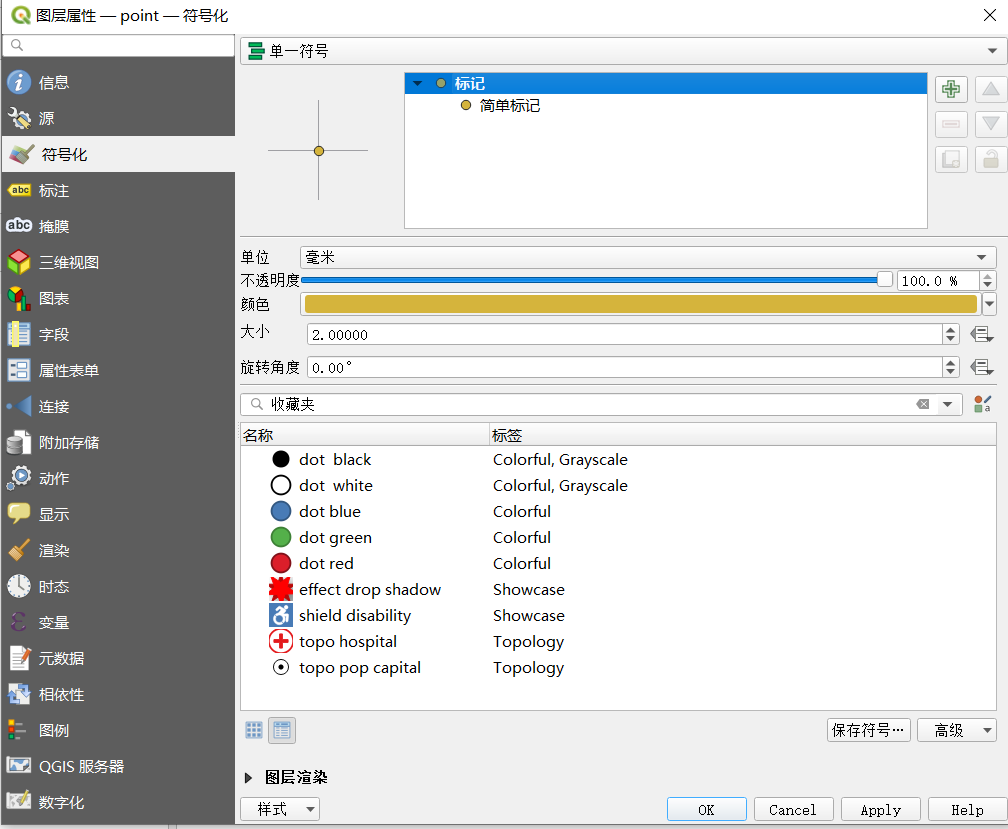Open the 三维视图 panel
Screen dimensions: 1008x829
(x=70, y=262)
